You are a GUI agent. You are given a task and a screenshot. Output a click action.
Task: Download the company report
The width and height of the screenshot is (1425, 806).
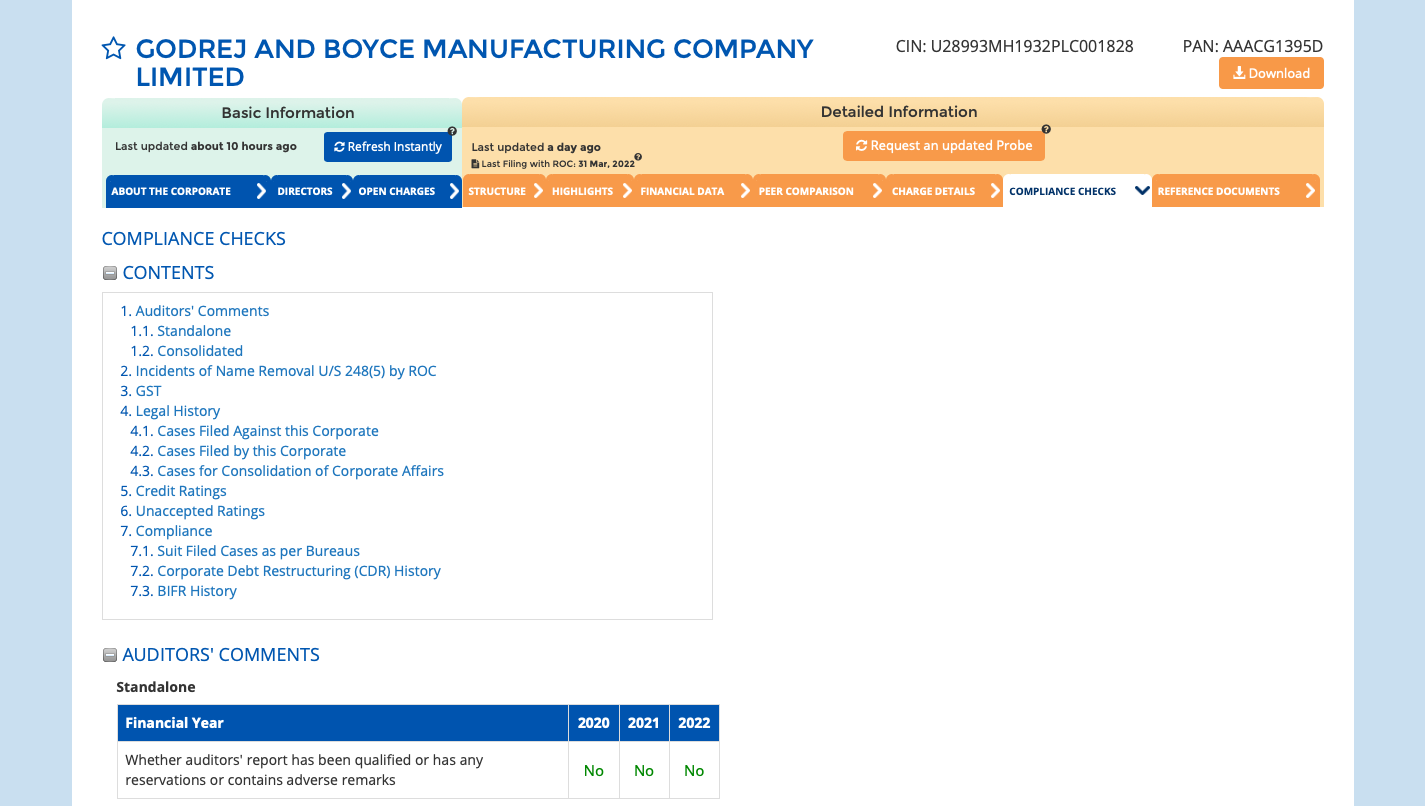pyautogui.click(x=1271, y=73)
